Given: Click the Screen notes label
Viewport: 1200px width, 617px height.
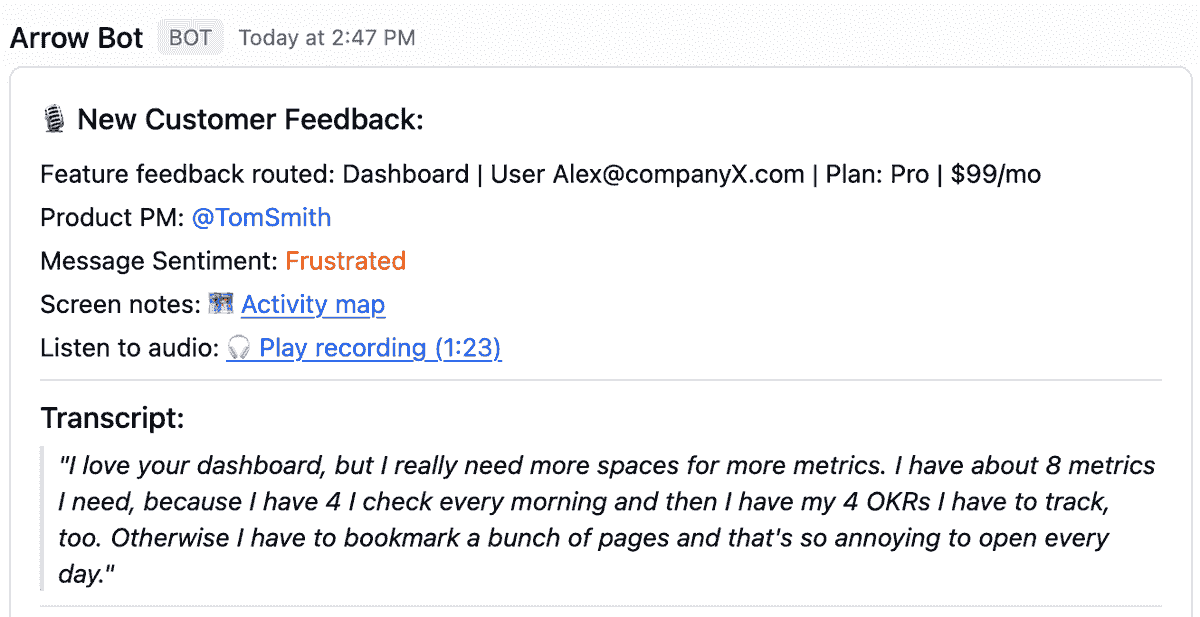Looking at the screenshot, I should click(121, 304).
